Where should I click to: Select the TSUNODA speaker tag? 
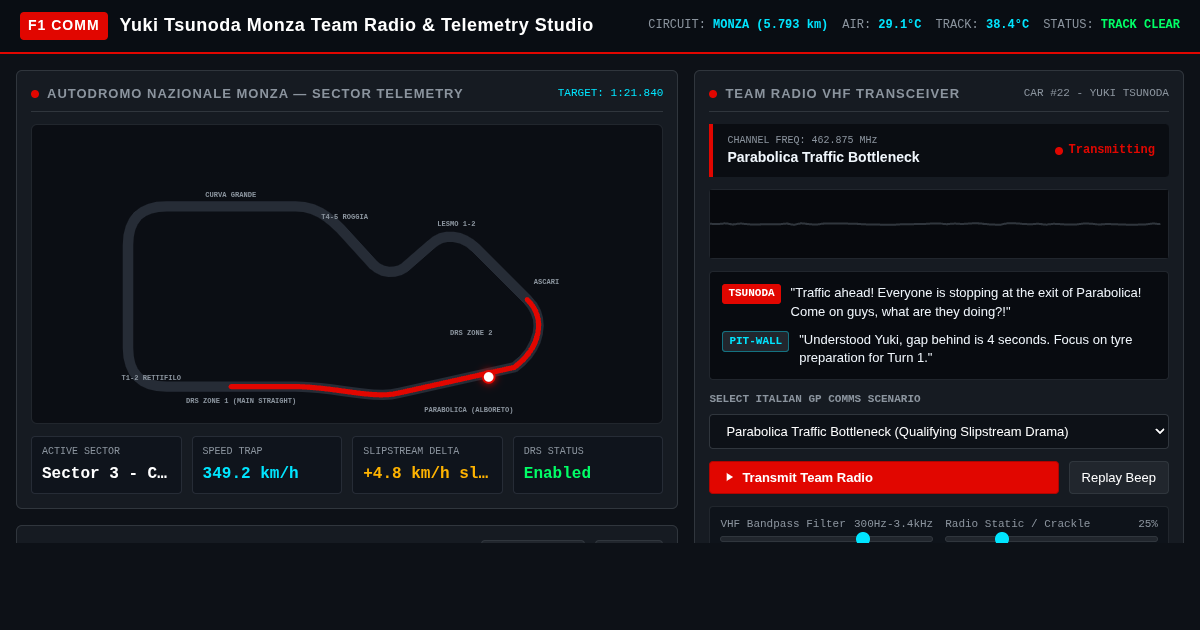pos(751,293)
